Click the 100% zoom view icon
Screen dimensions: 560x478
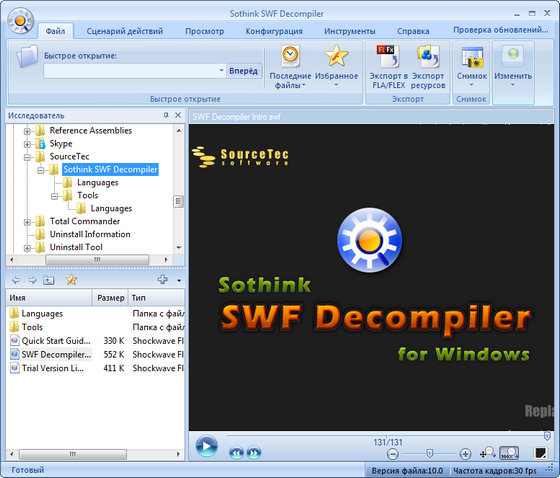pos(509,453)
